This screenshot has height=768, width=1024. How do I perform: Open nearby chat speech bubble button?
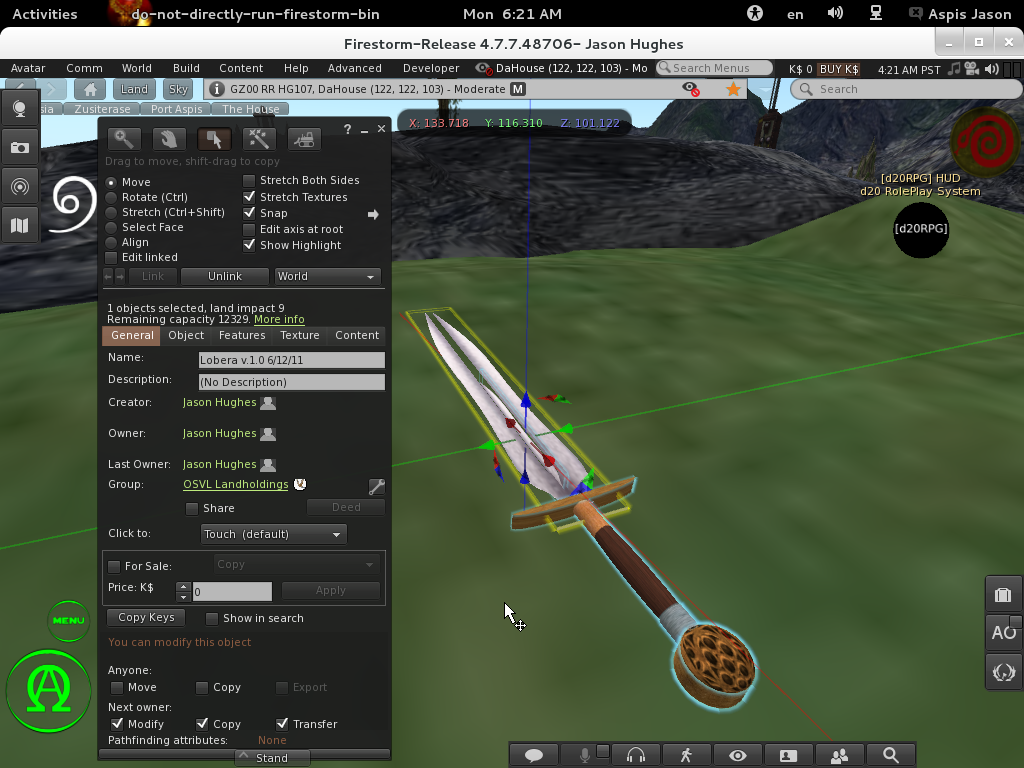pyautogui.click(x=534, y=755)
